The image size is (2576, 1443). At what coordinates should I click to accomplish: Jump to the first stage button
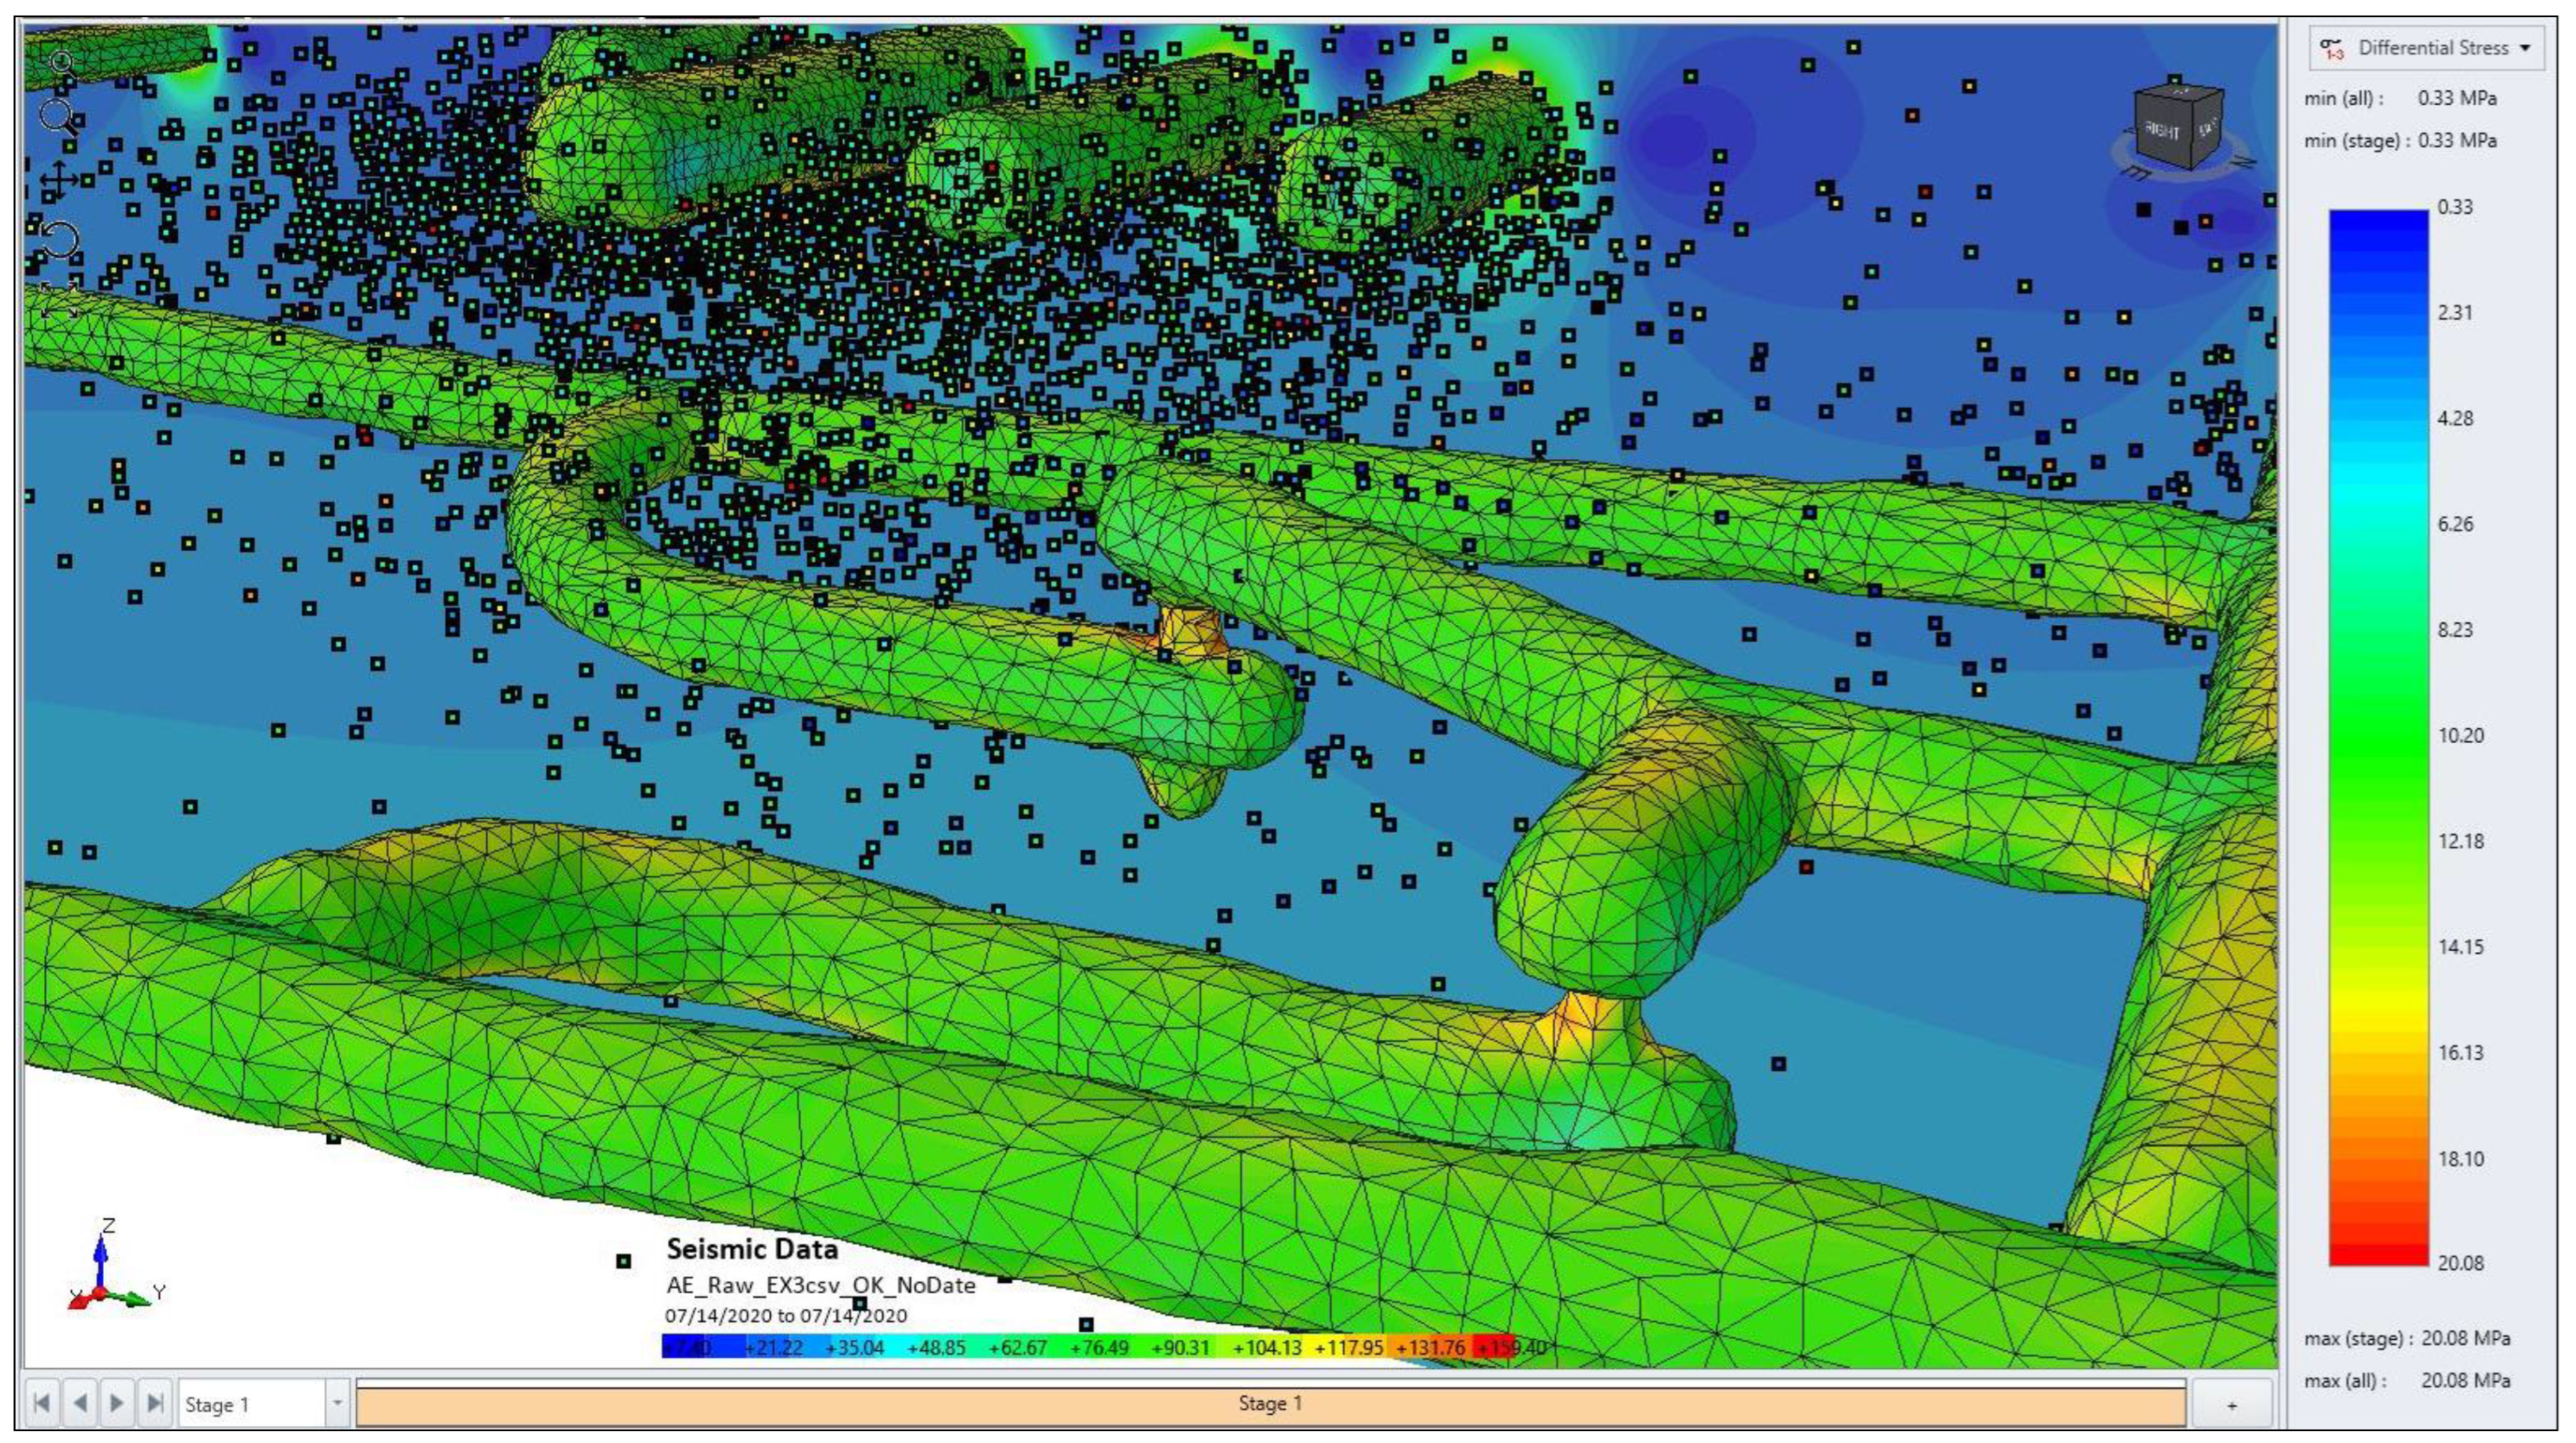pos(42,1403)
